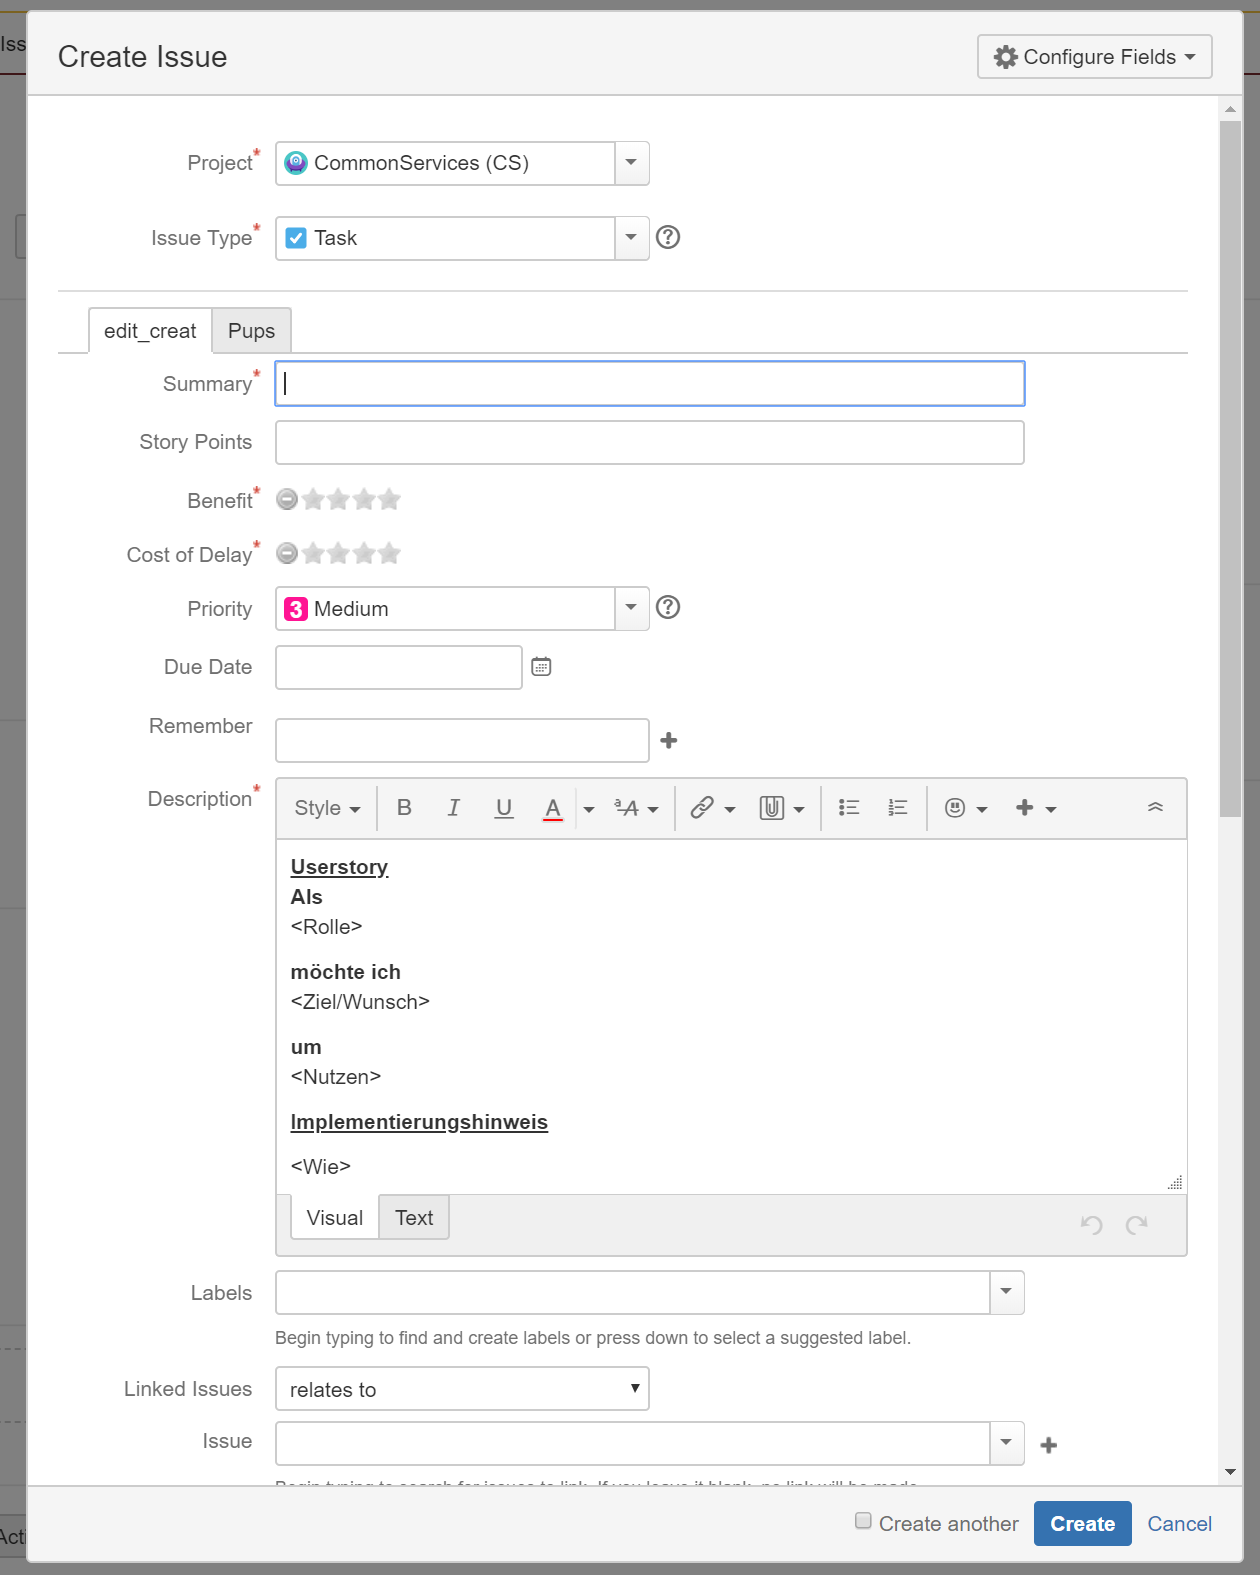
Task: Toggle bold formatting in Description toolbar
Action: pos(404,808)
